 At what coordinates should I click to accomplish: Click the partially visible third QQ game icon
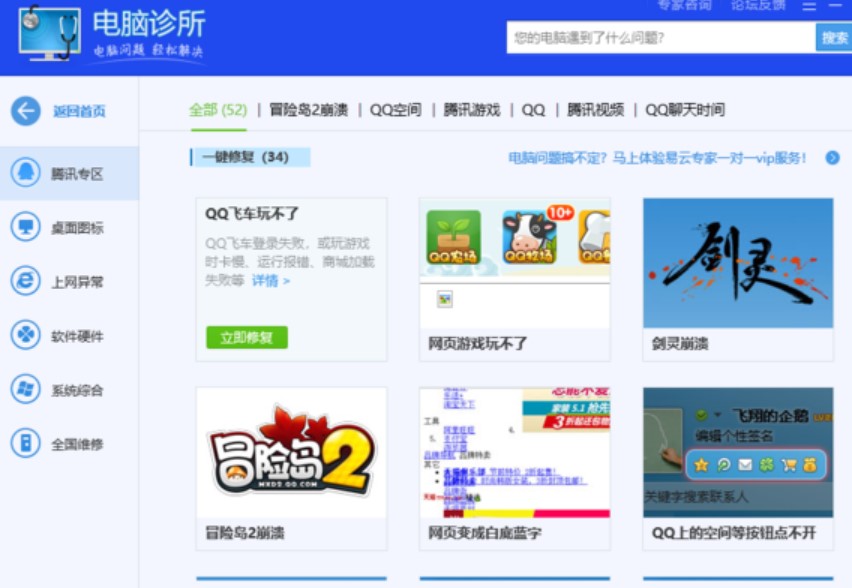(x=594, y=237)
